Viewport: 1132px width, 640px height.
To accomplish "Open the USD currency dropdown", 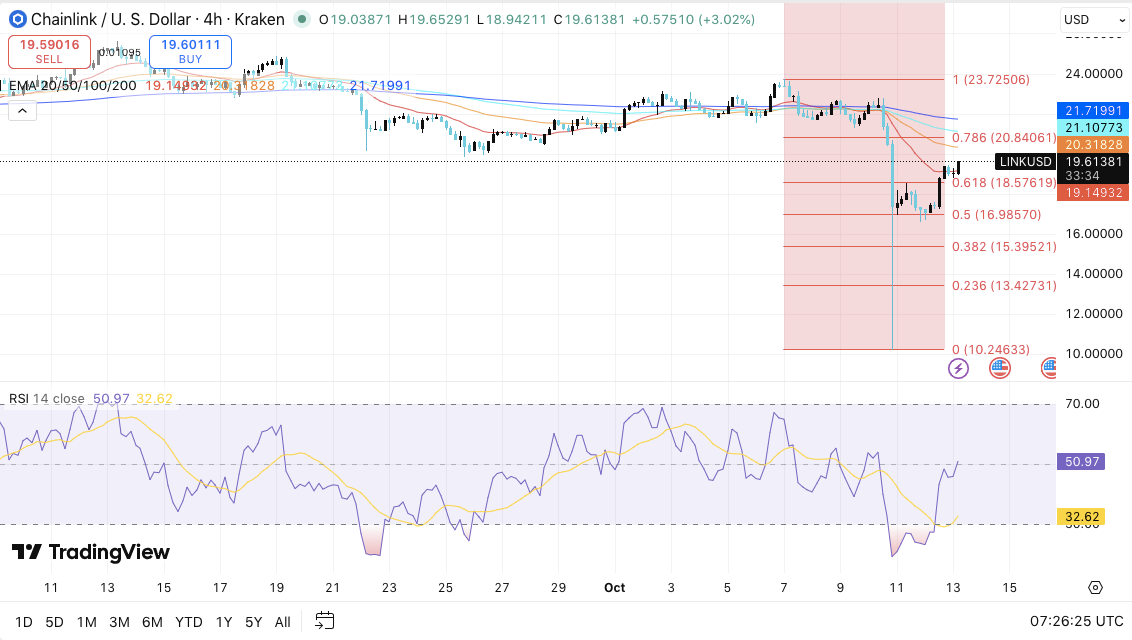I will [x=1093, y=19].
